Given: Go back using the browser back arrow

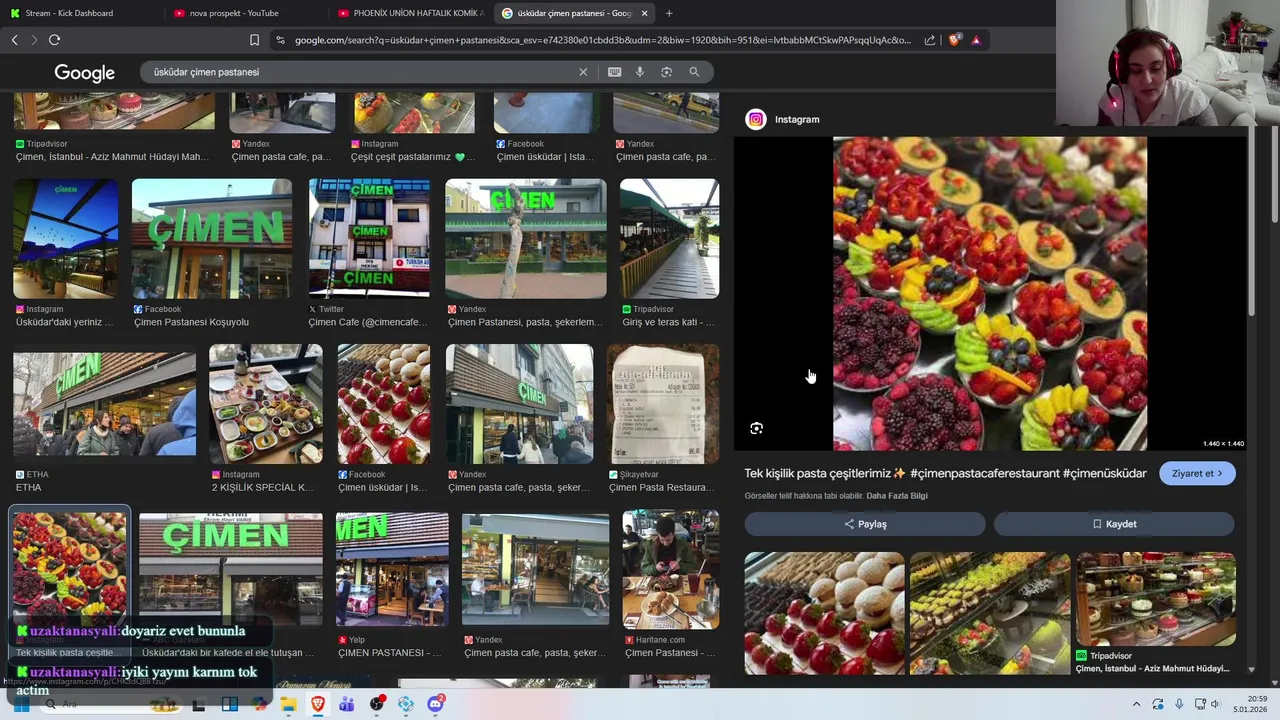Looking at the screenshot, I should pyautogui.click(x=14, y=40).
